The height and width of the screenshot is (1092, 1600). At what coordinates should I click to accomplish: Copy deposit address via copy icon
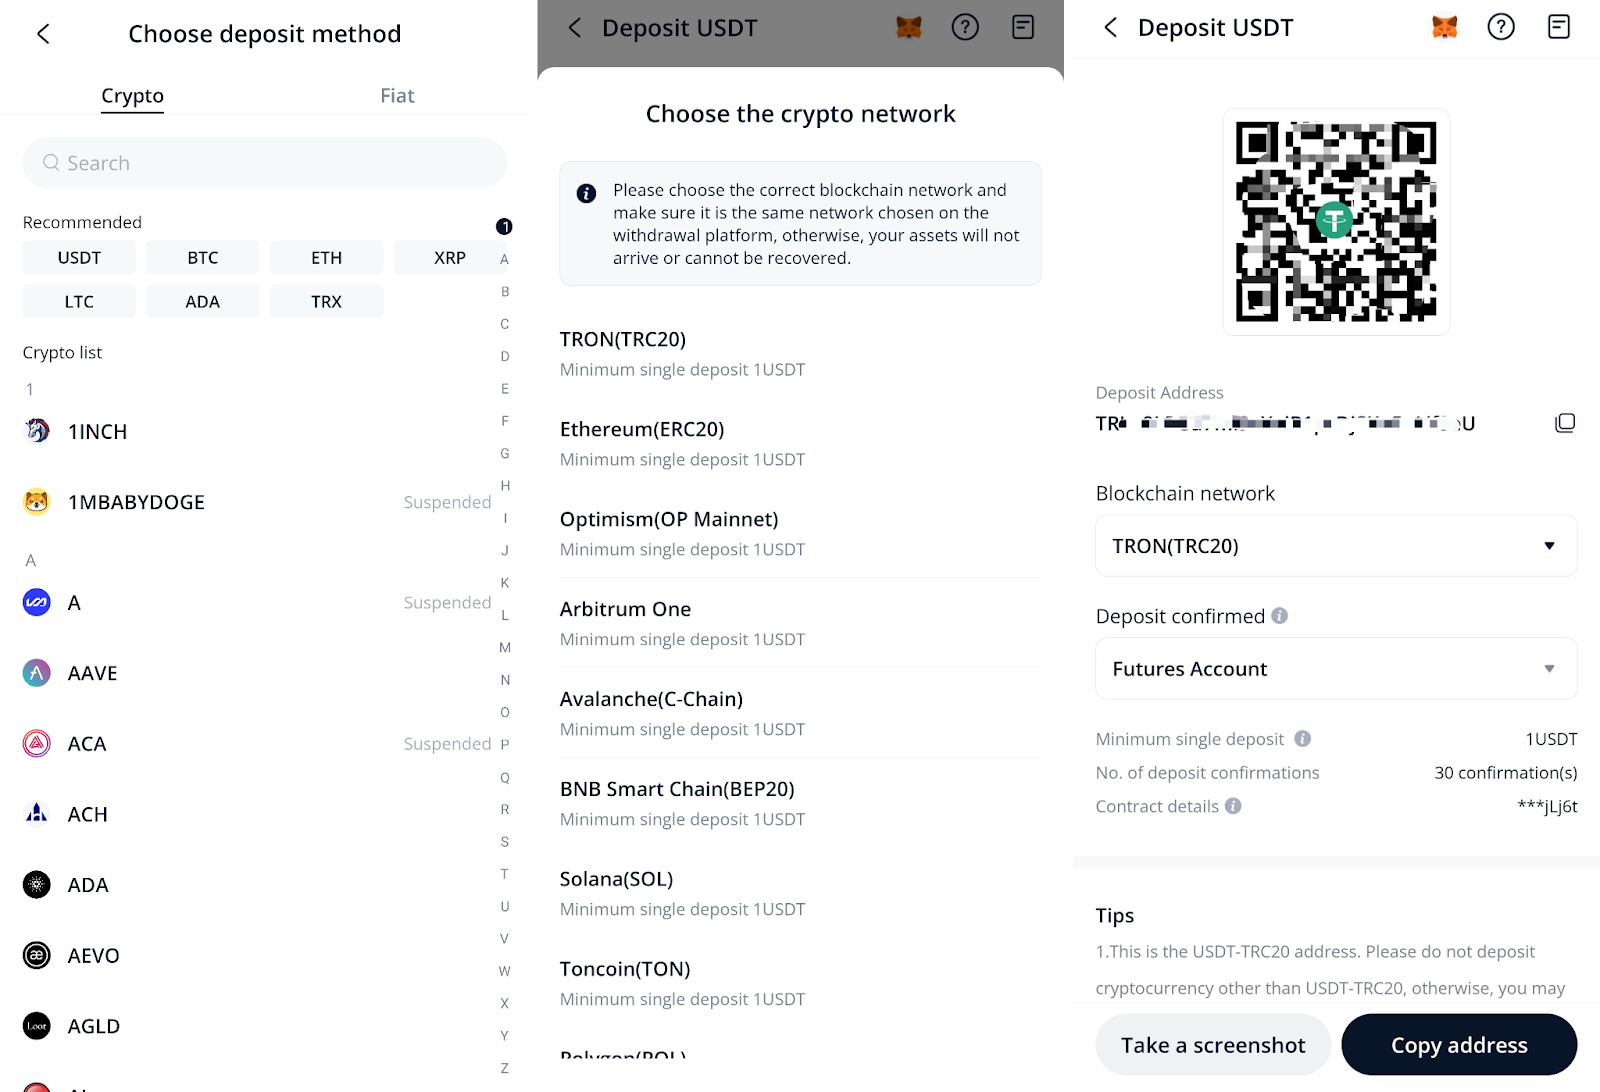click(1565, 423)
